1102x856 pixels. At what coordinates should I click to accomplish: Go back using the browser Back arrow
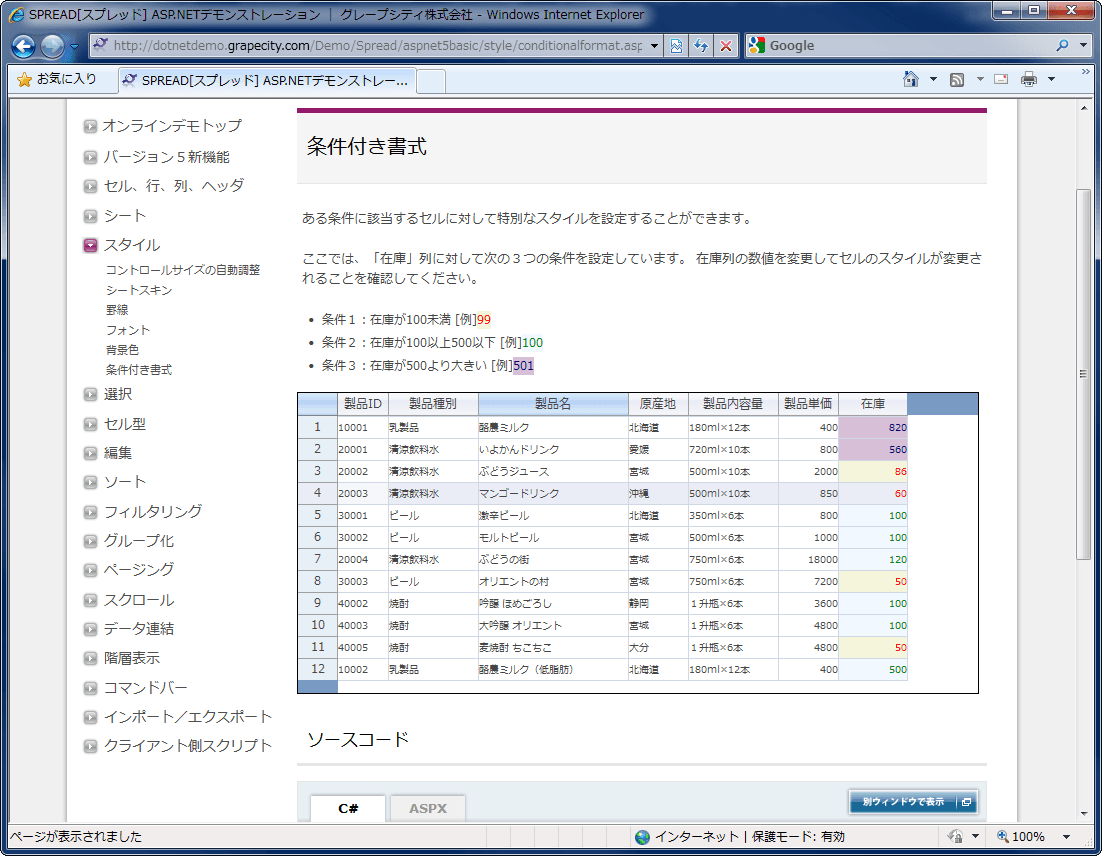click(23, 46)
